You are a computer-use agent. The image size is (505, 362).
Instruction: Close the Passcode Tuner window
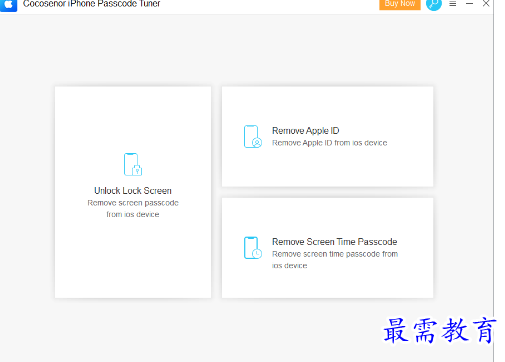[x=486, y=4]
